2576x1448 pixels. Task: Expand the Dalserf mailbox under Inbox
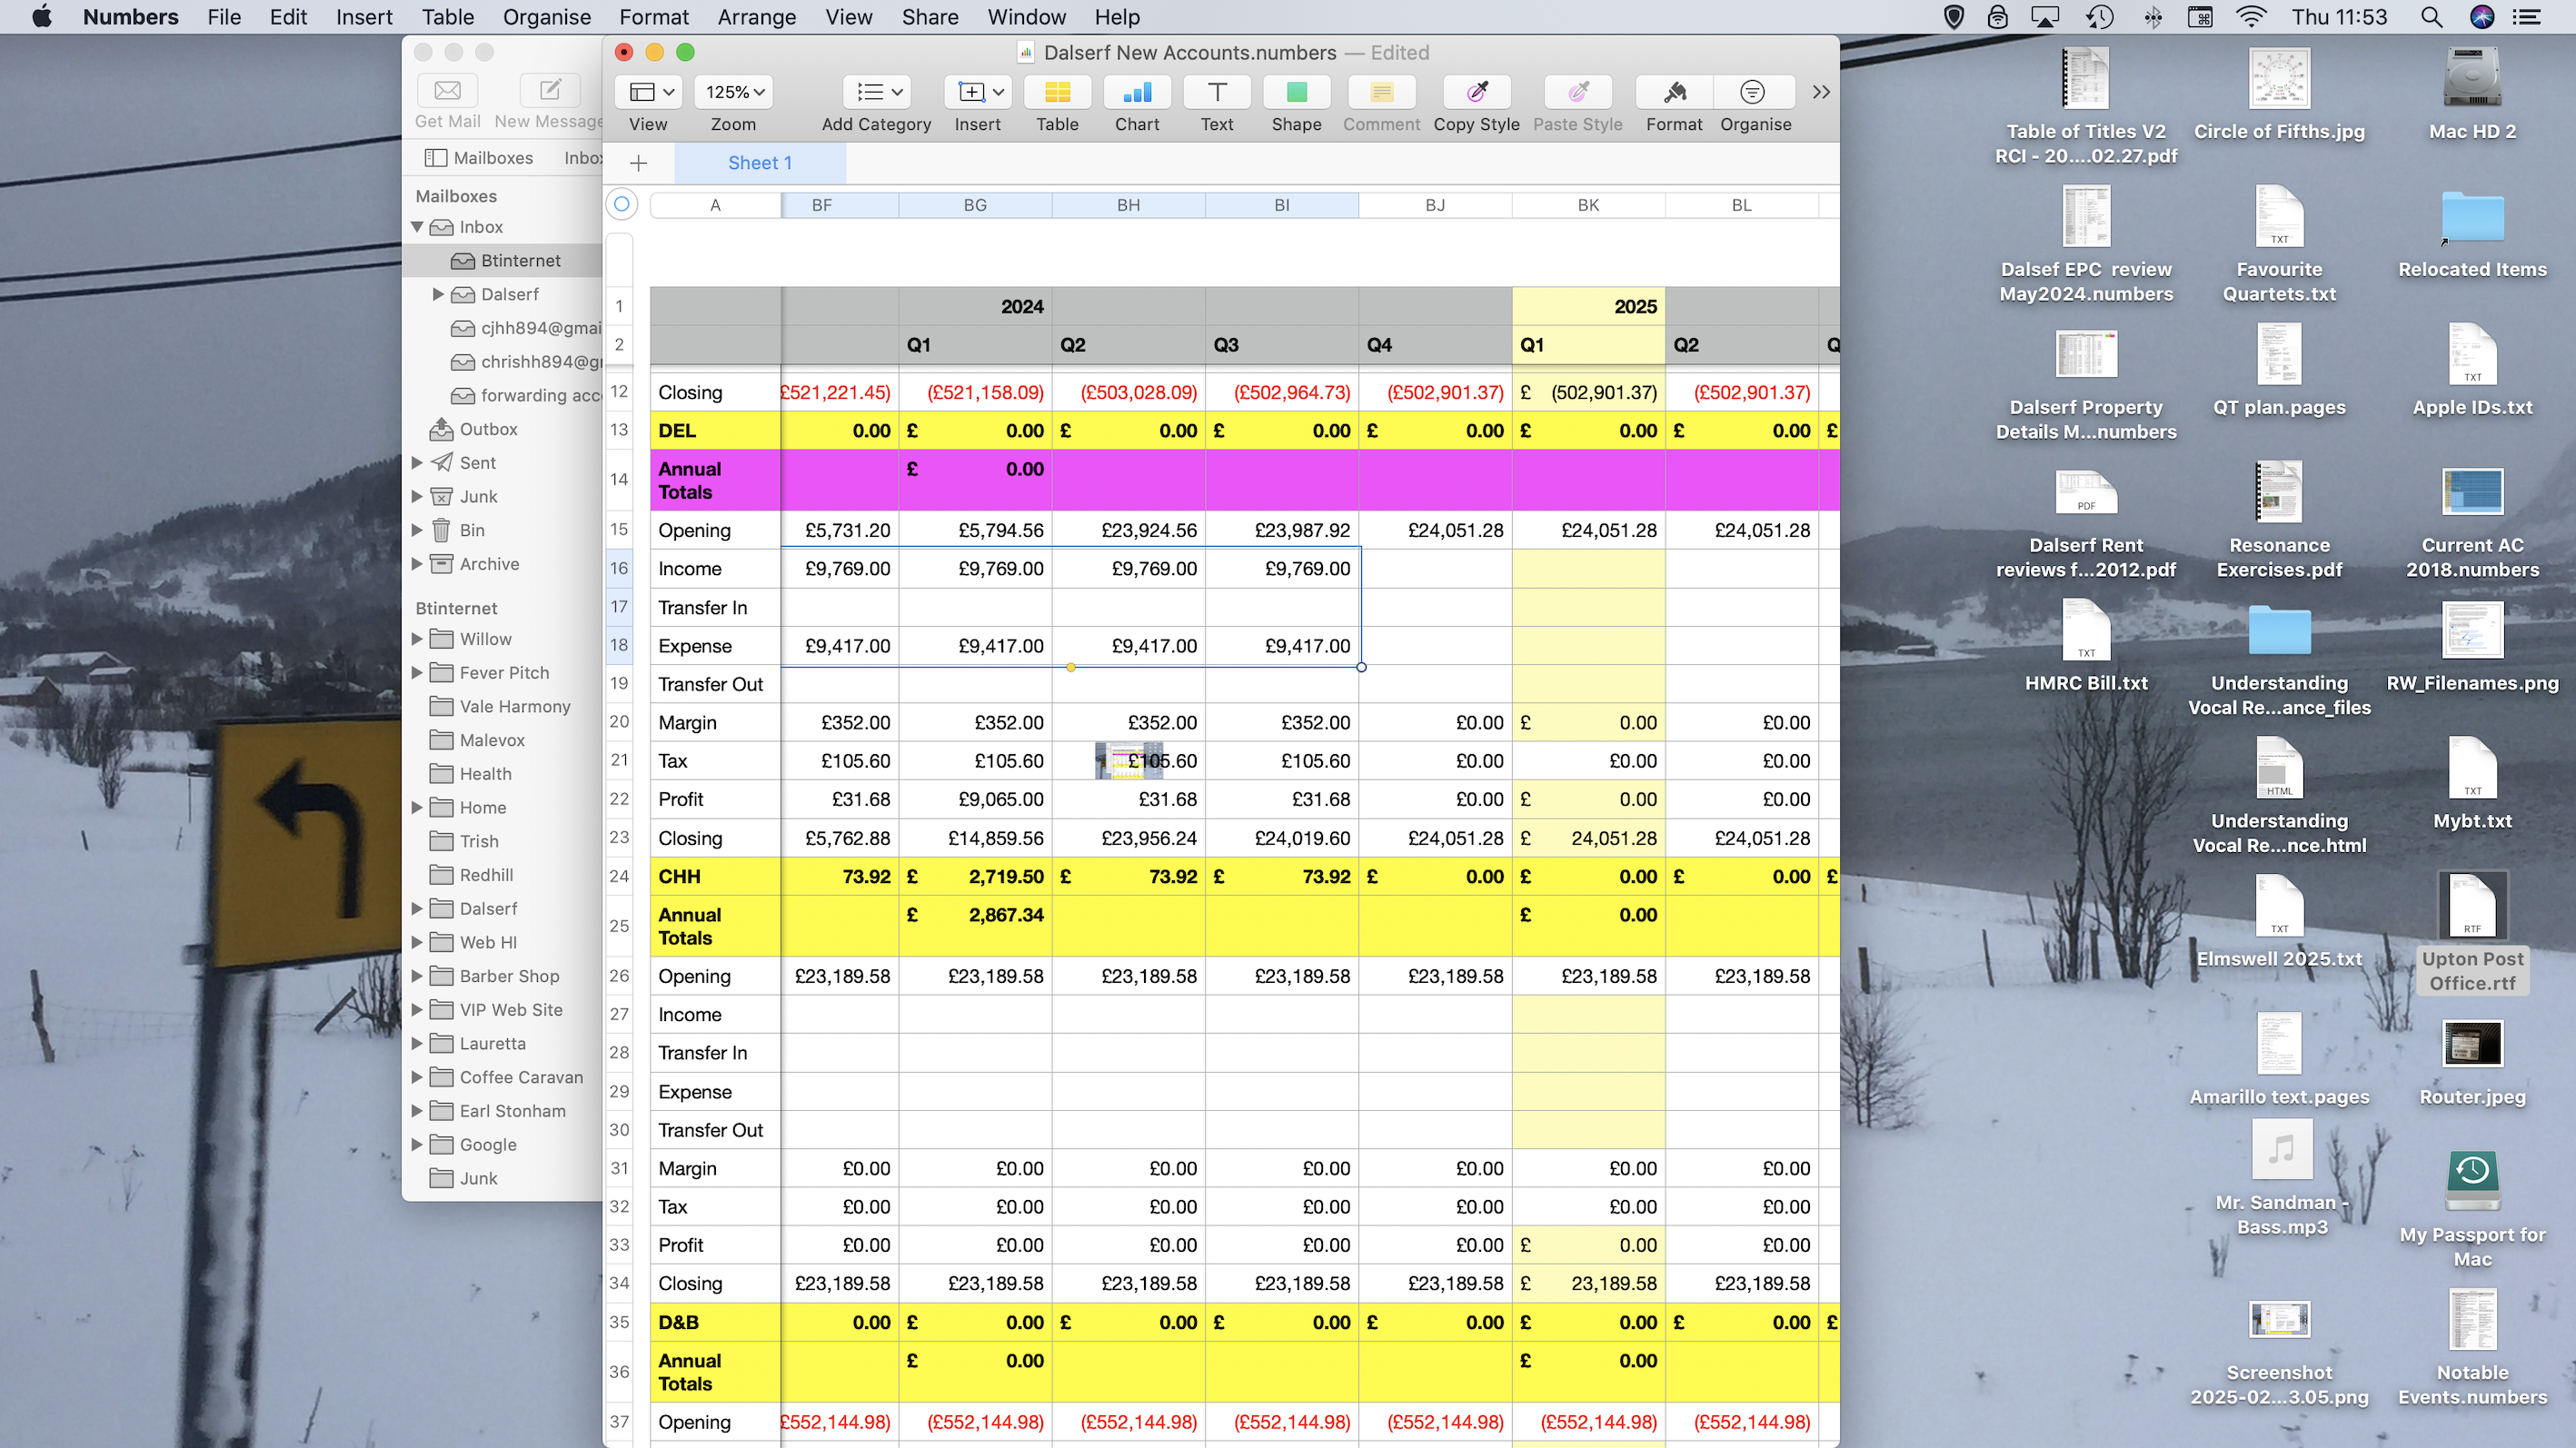pyautogui.click(x=438, y=294)
